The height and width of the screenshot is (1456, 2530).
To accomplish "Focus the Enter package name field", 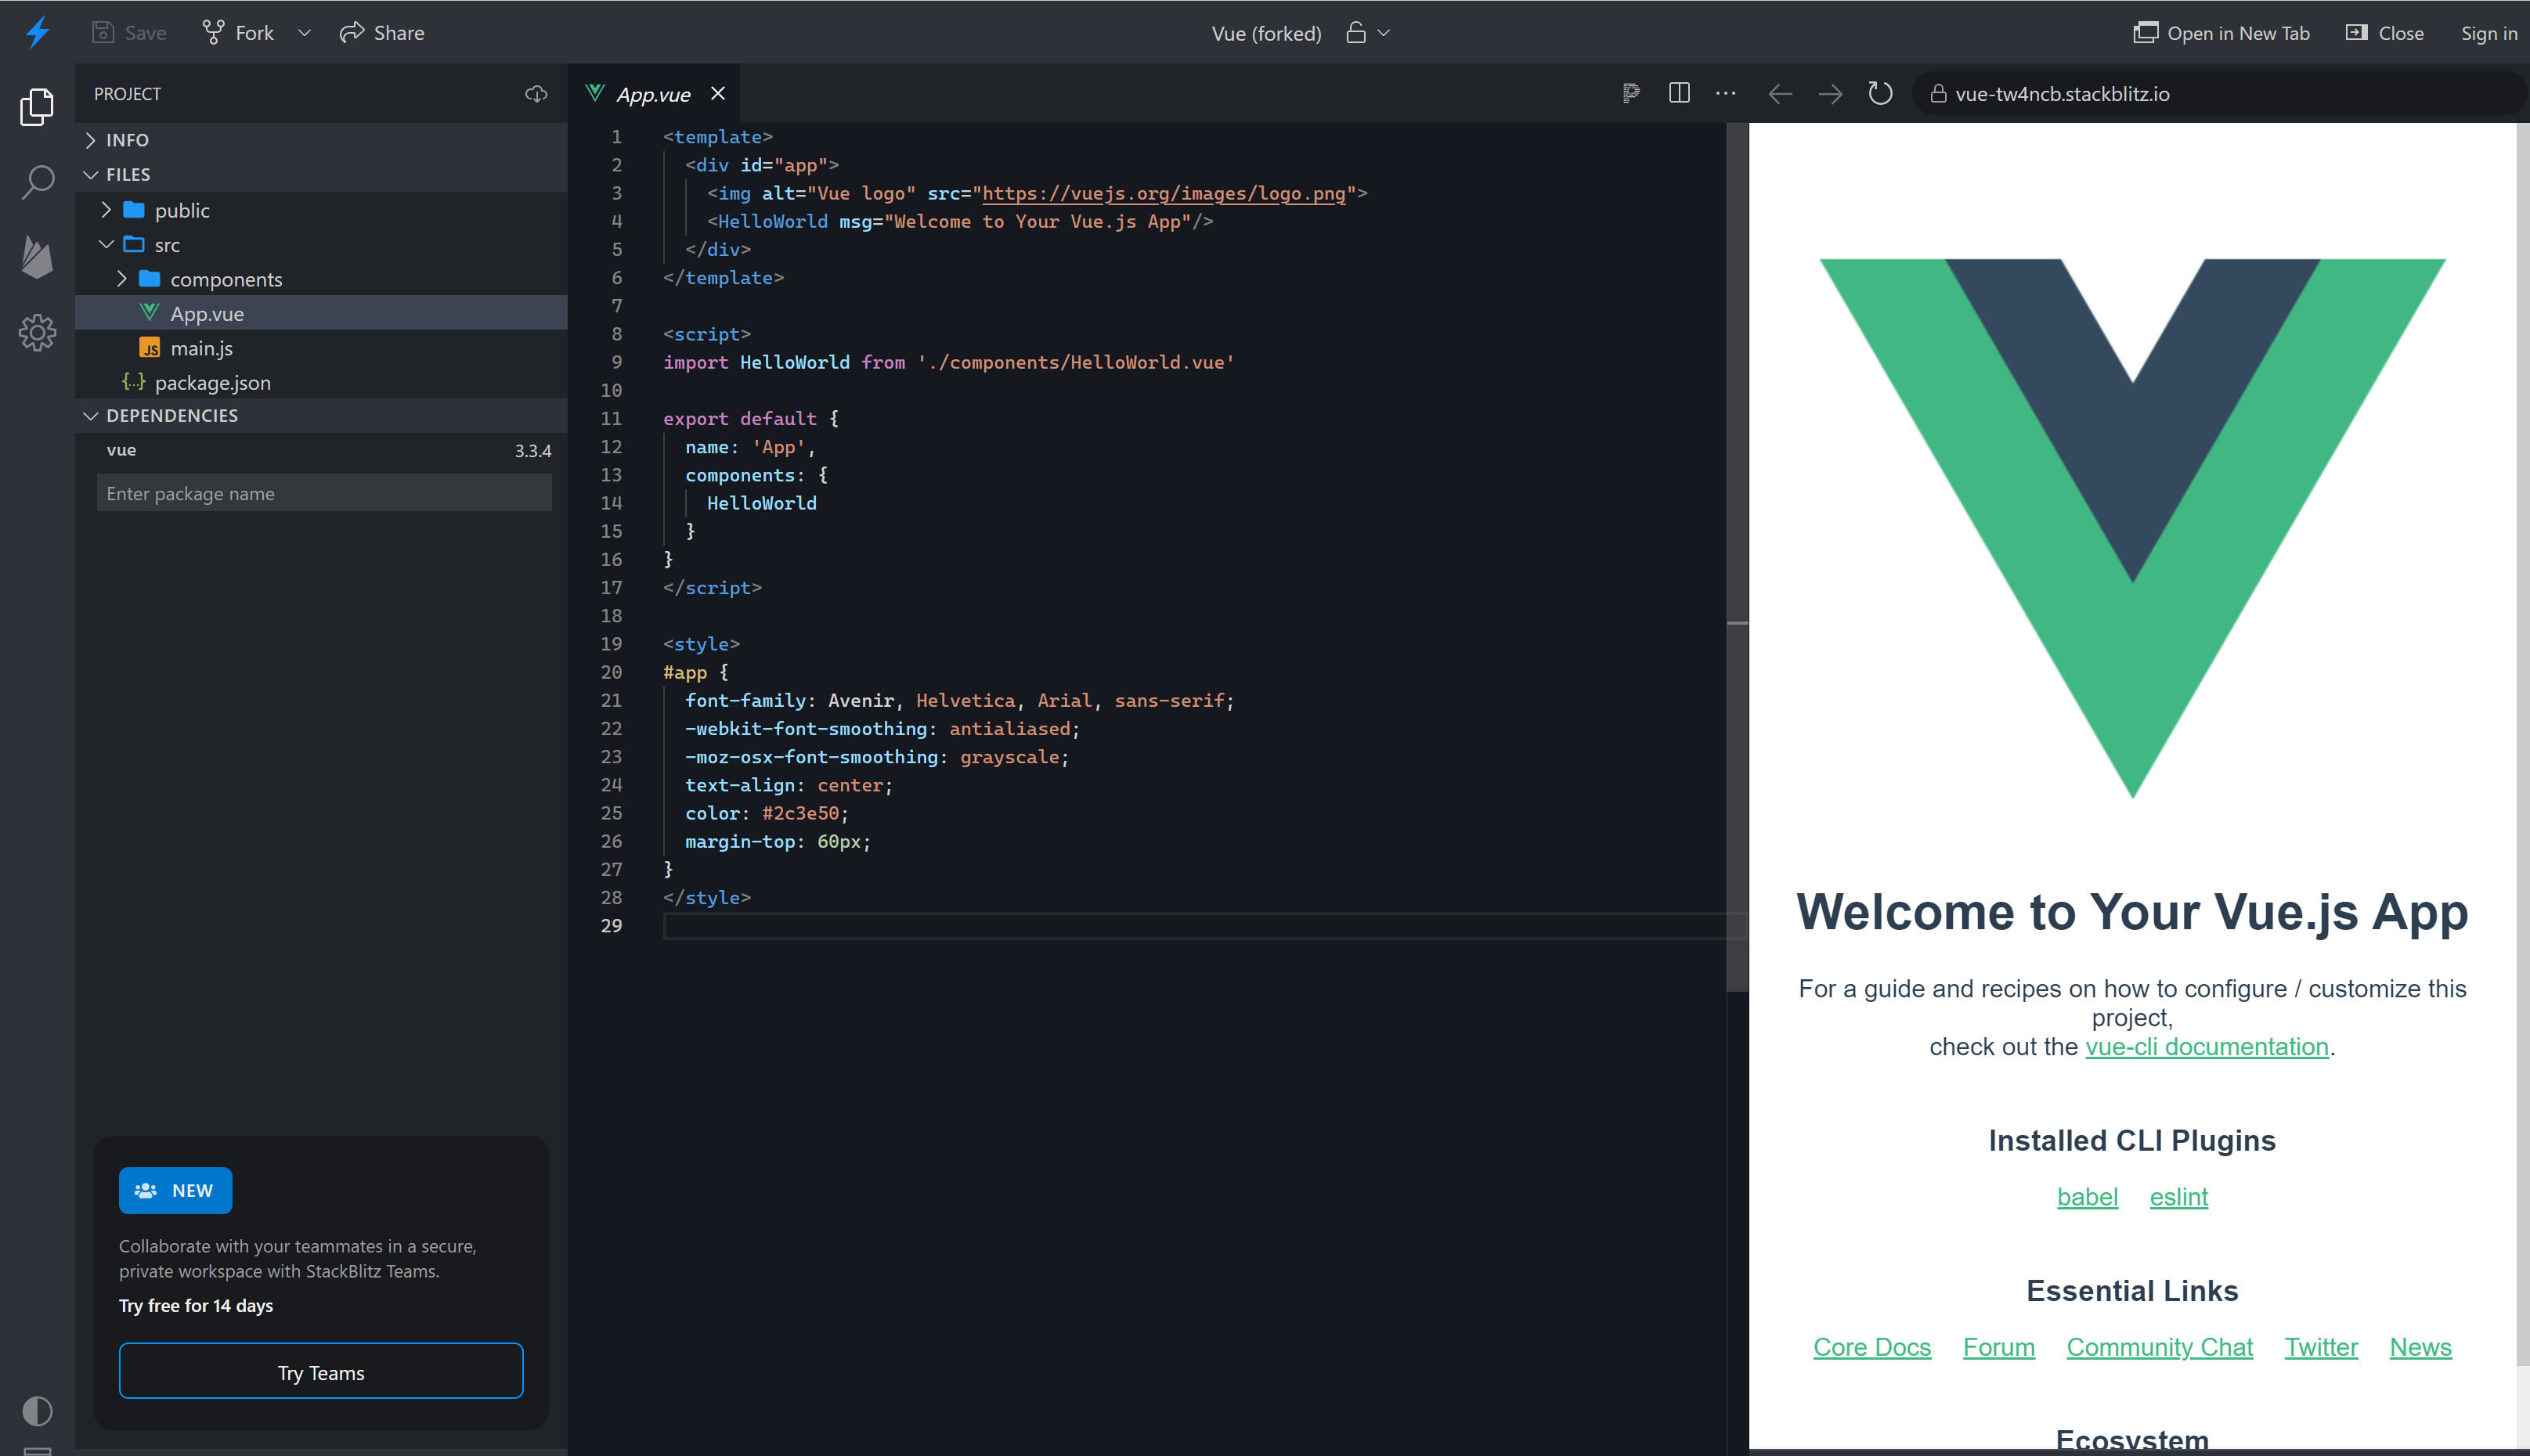I will point(324,493).
